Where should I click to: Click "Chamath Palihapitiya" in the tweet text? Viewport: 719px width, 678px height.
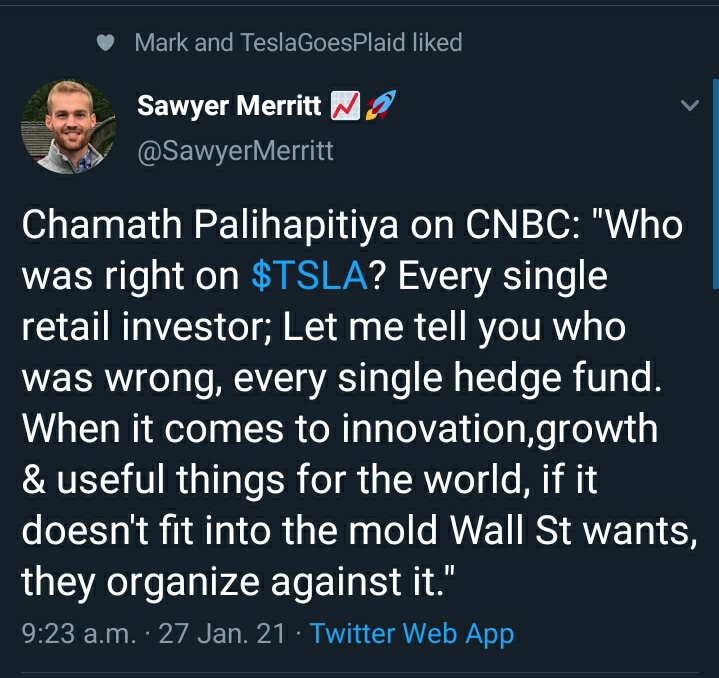pyautogui.click(x=198, y=226)
